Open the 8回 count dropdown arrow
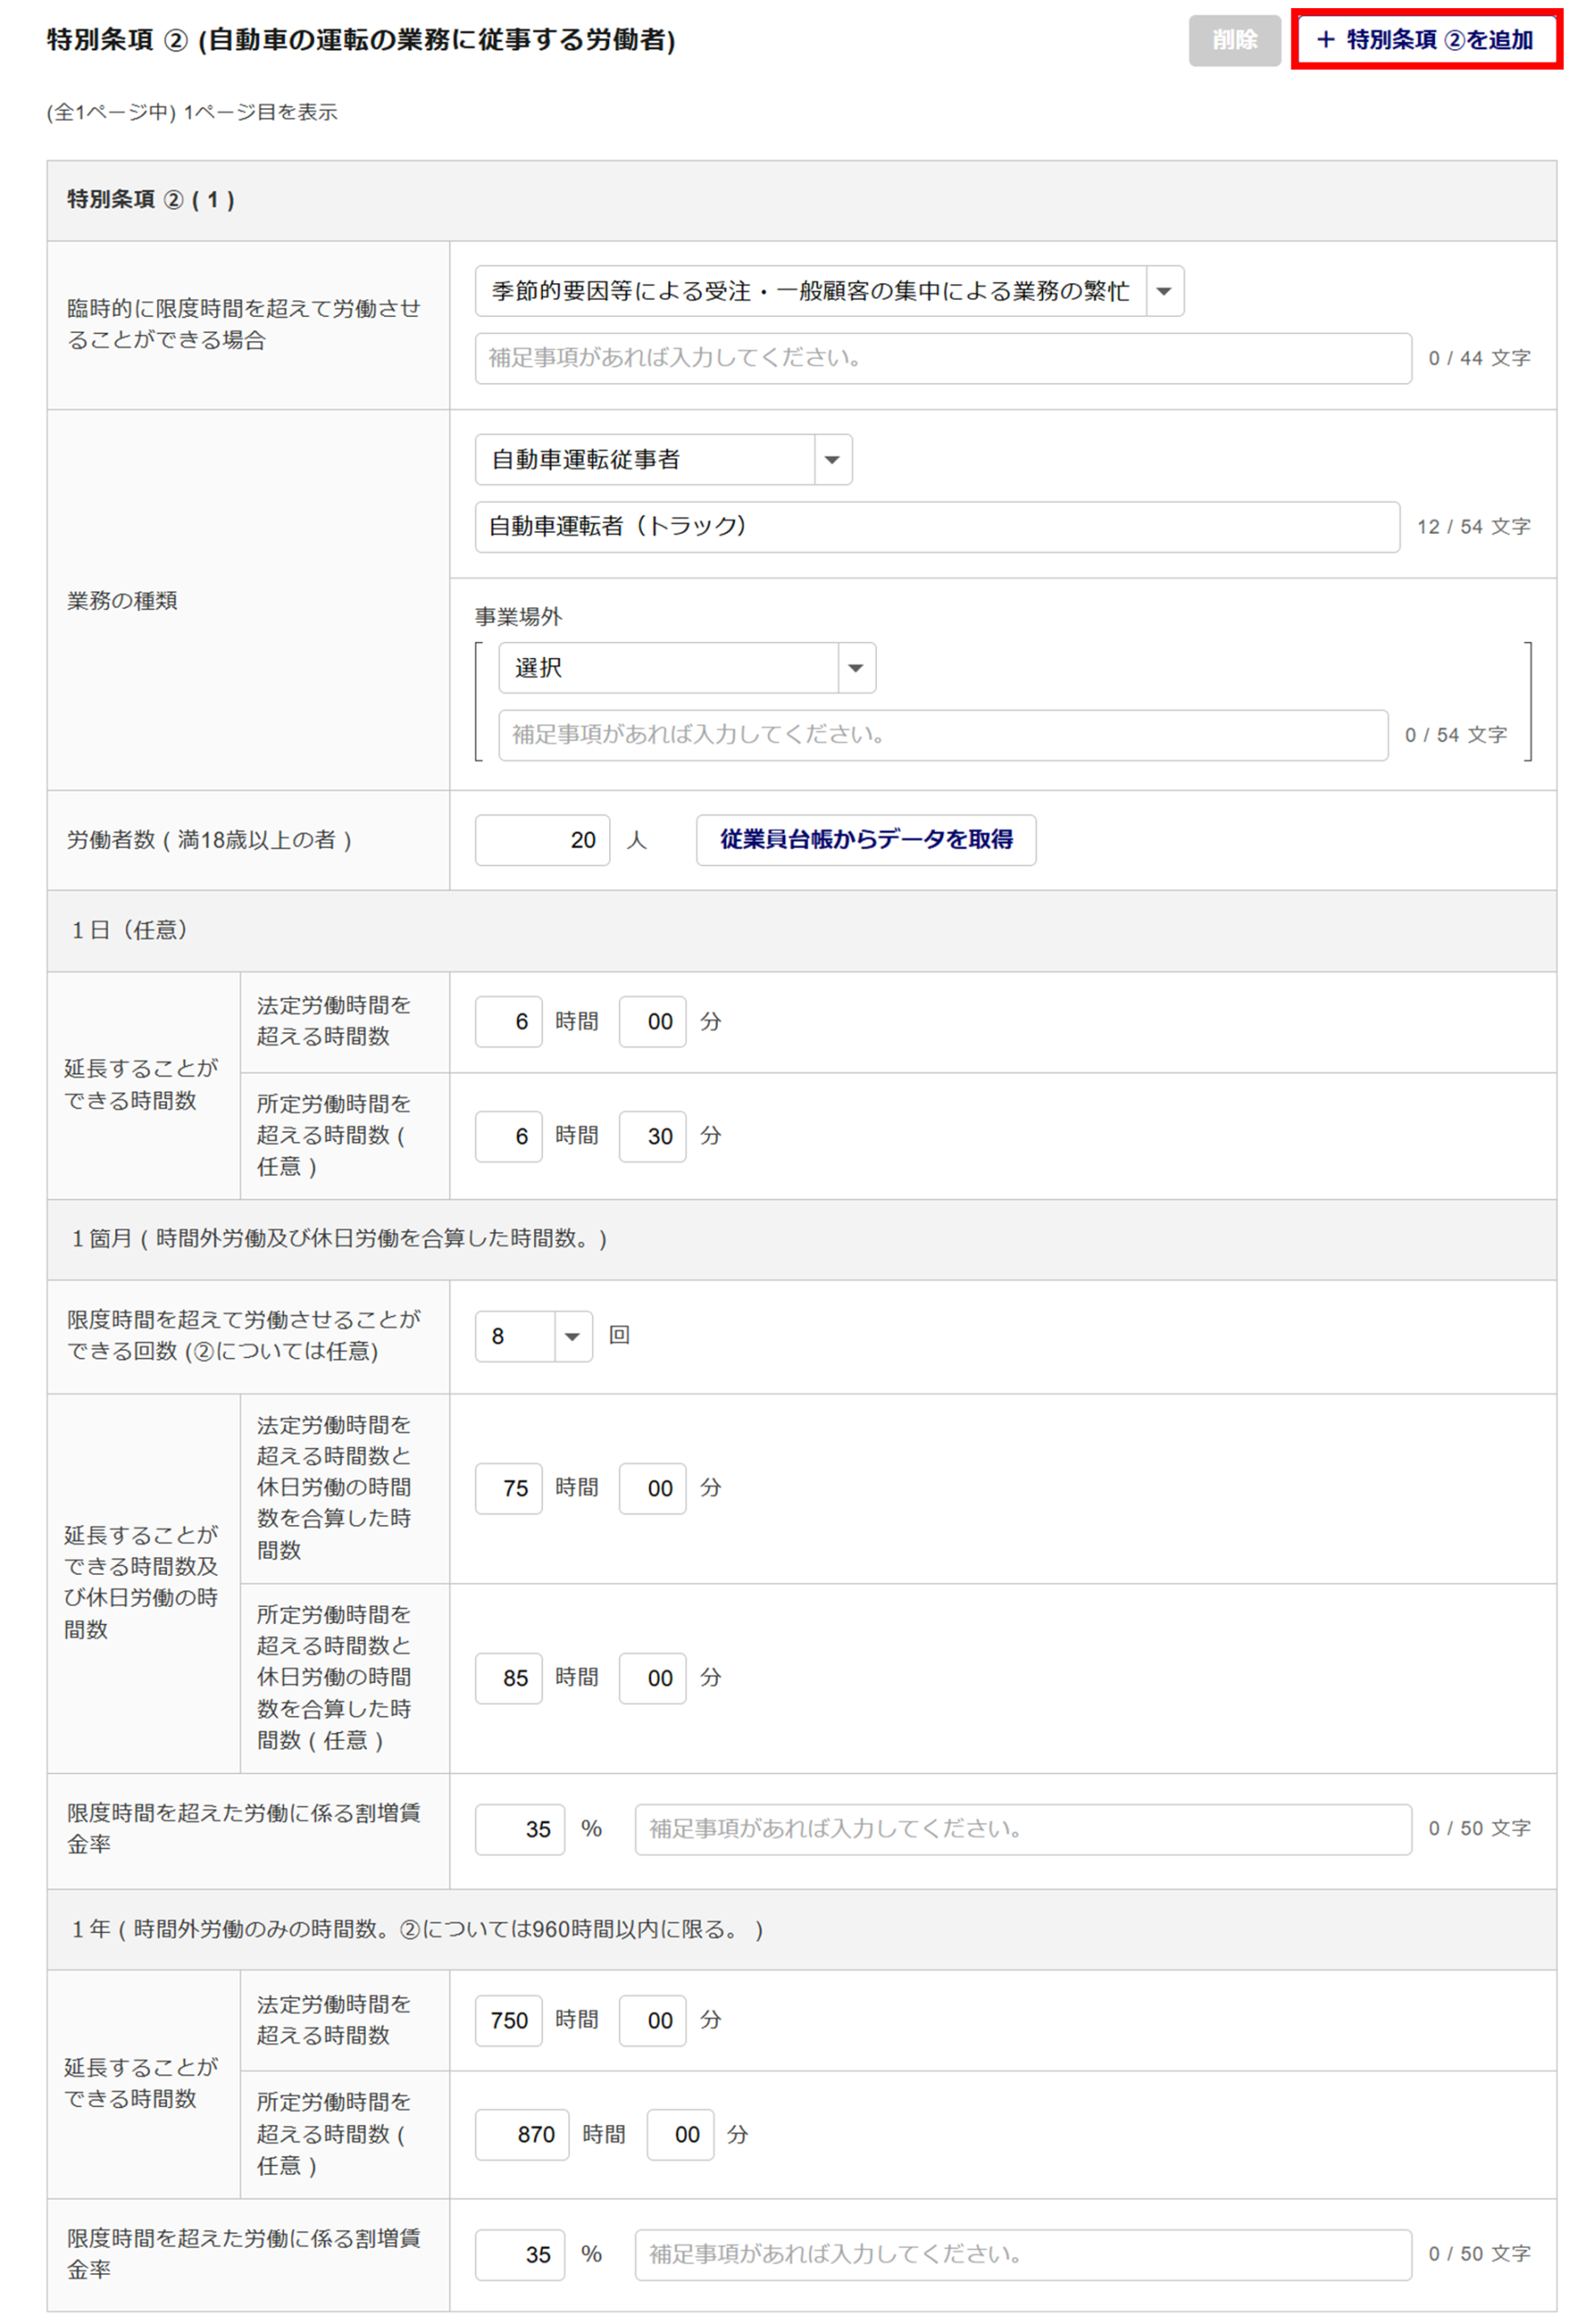The width and height of the screenshot is (1594, 2324). [572, 1335]
